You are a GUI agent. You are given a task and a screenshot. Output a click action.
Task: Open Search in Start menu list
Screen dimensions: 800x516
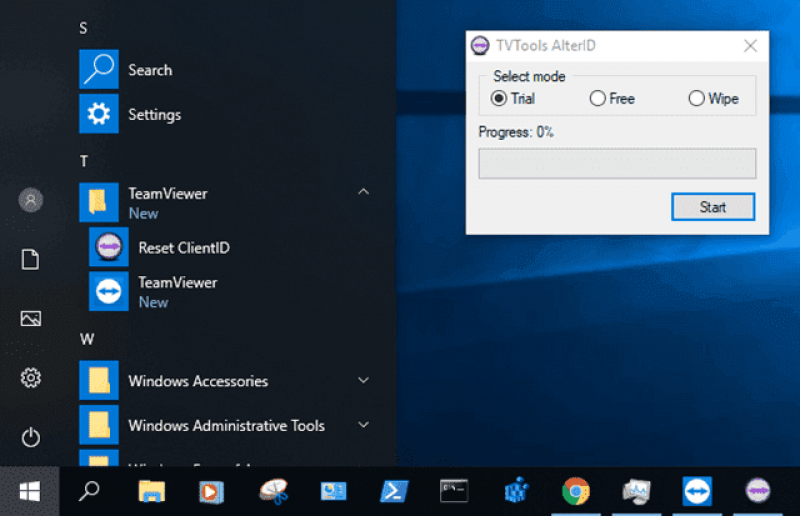151,70
